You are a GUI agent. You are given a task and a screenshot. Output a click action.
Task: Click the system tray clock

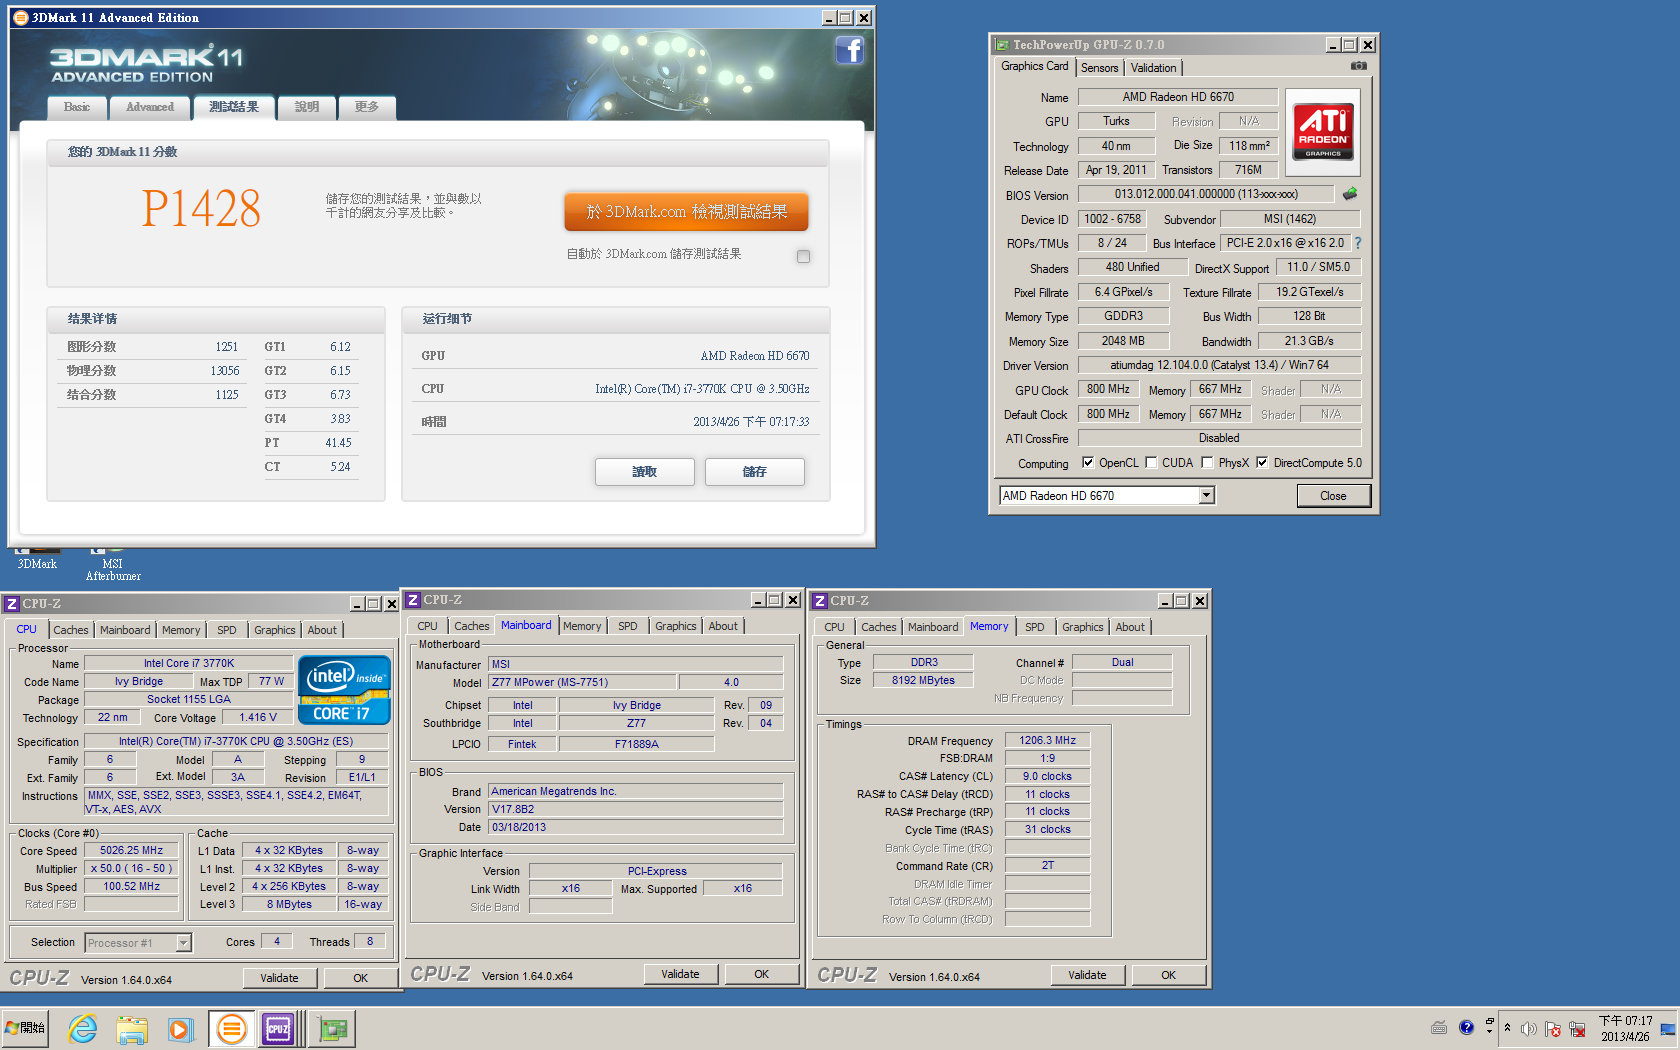tap(1625, 1028)
